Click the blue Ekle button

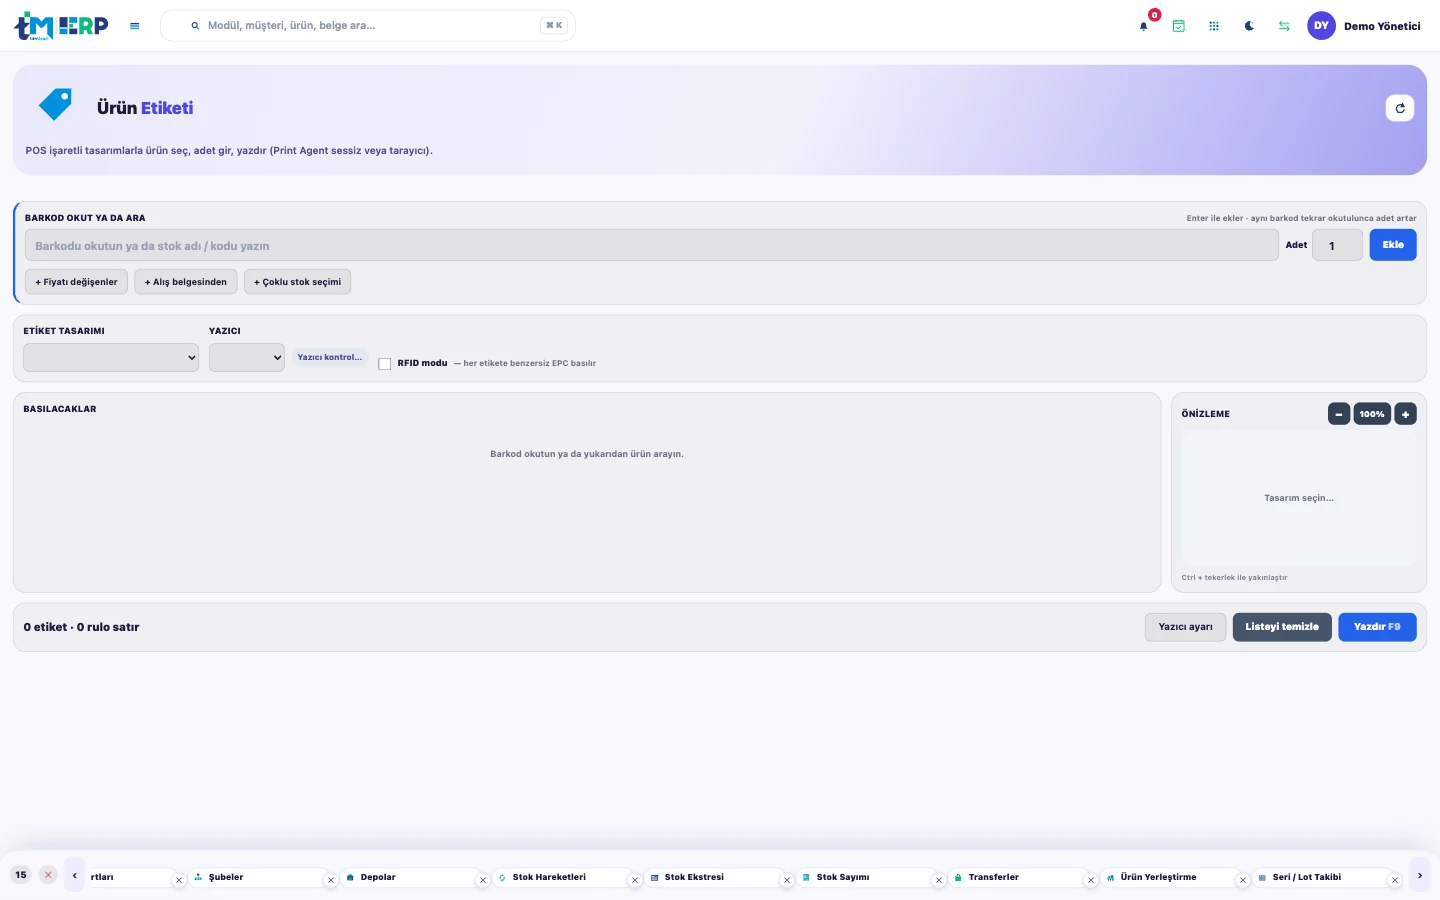(x=1393, y=245)
